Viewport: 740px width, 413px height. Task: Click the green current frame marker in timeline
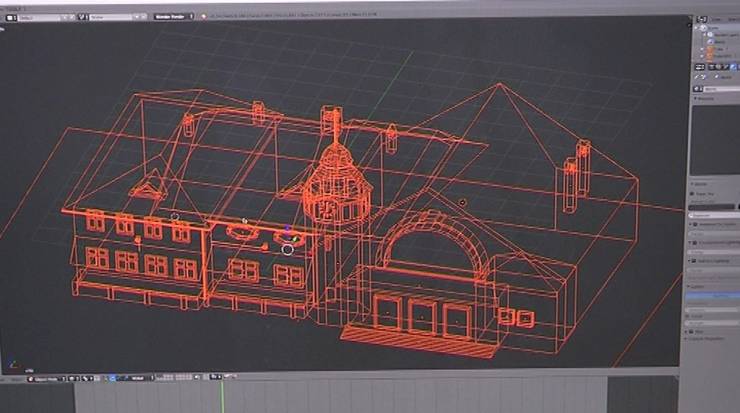pyautogui.click(x=222, y=395)
